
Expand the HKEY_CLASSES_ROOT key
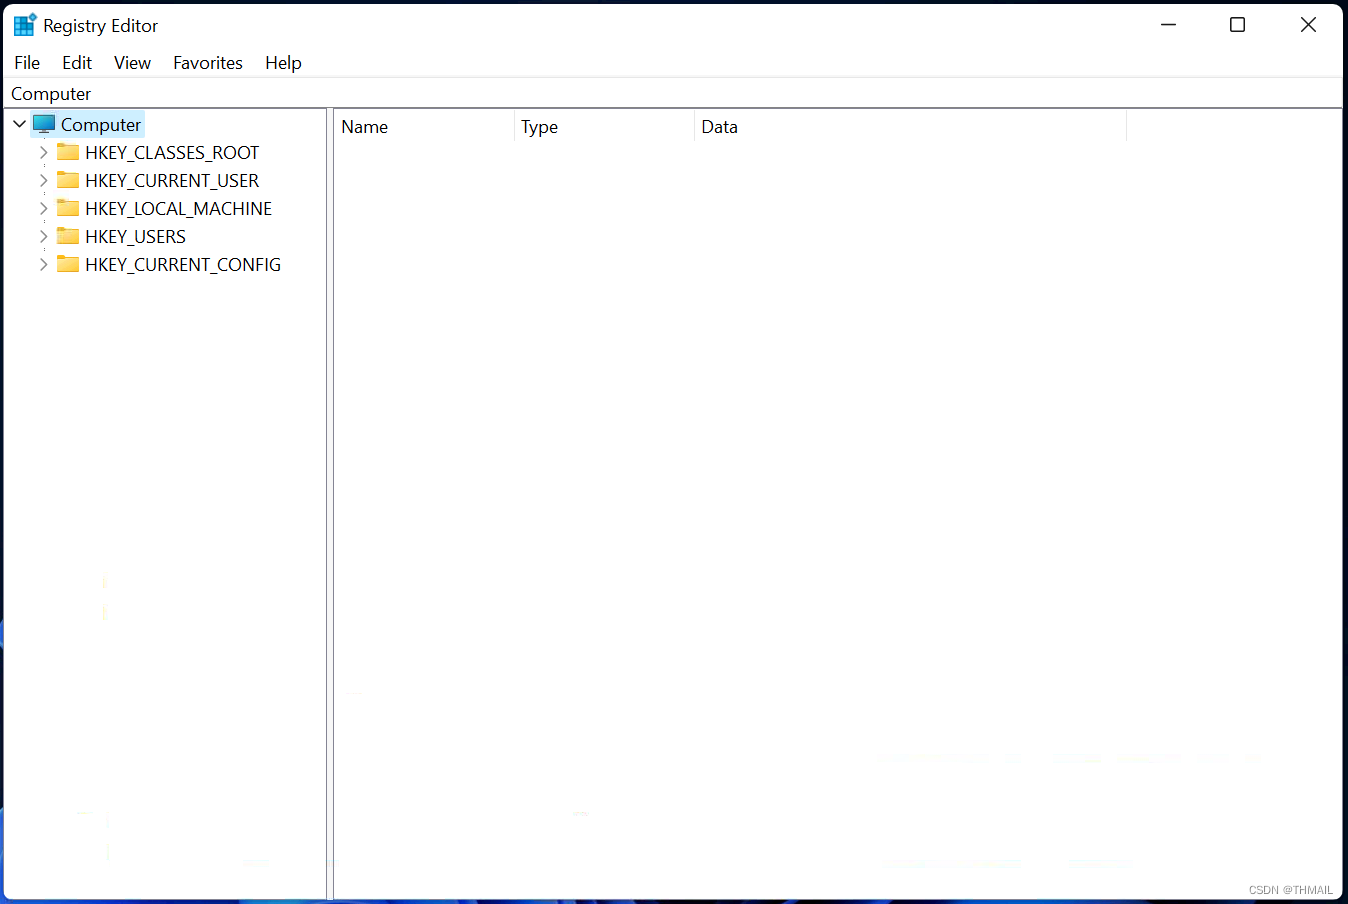tap(43, 152)
